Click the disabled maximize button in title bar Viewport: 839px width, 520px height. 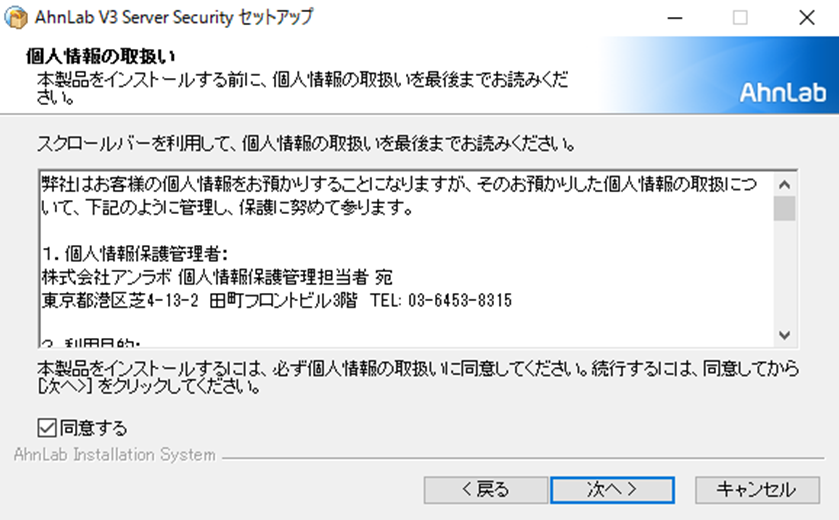click(741, 18)
